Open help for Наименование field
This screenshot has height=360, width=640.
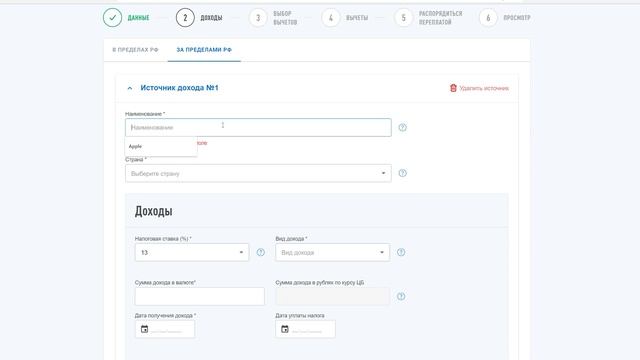[x=402, y=127]
